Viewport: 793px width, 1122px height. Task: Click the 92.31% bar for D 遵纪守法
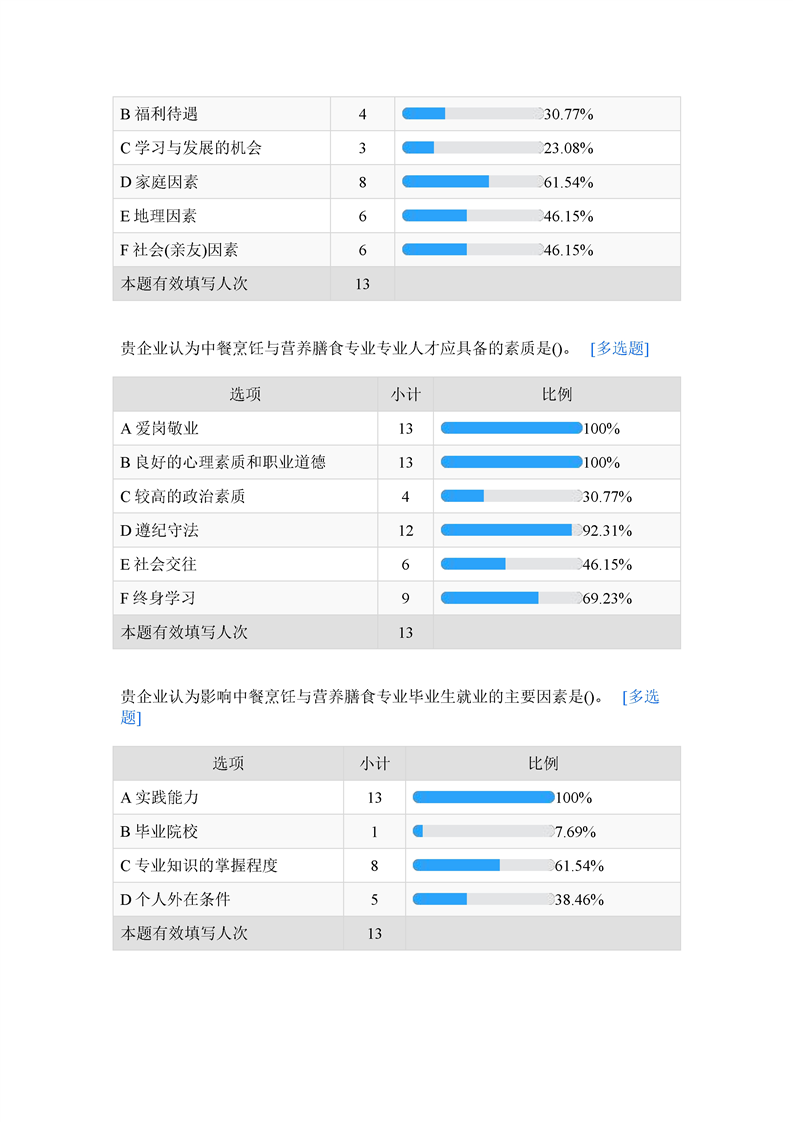point(510,530)
